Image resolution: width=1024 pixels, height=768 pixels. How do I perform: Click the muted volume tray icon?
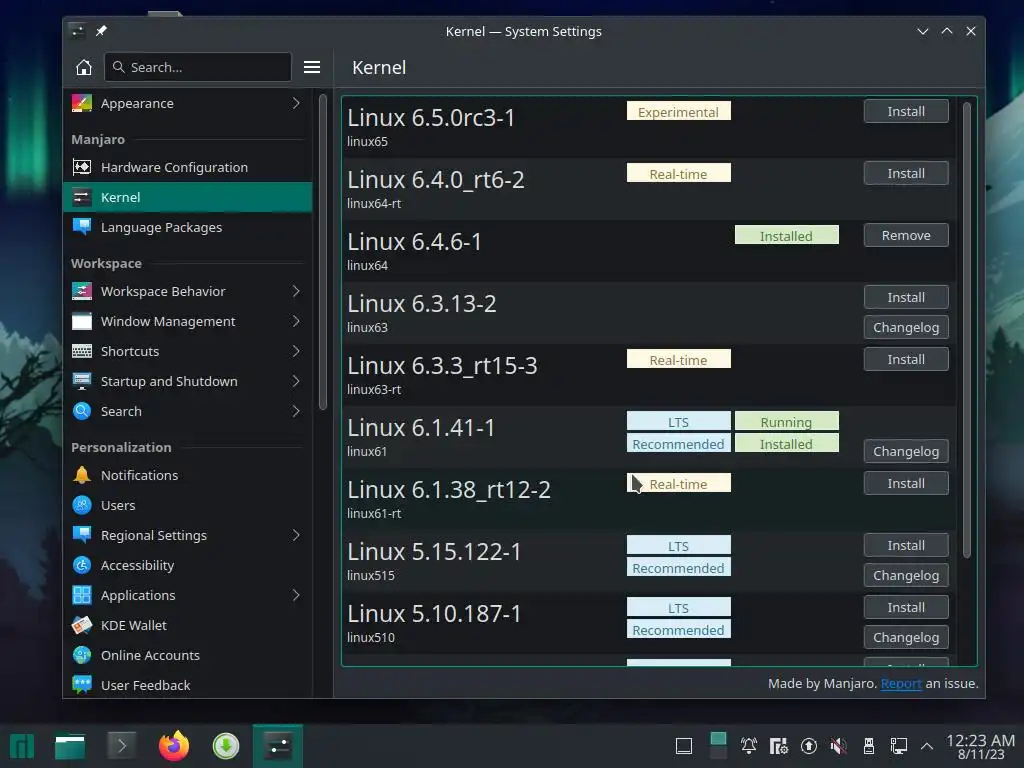click(839, 746)
